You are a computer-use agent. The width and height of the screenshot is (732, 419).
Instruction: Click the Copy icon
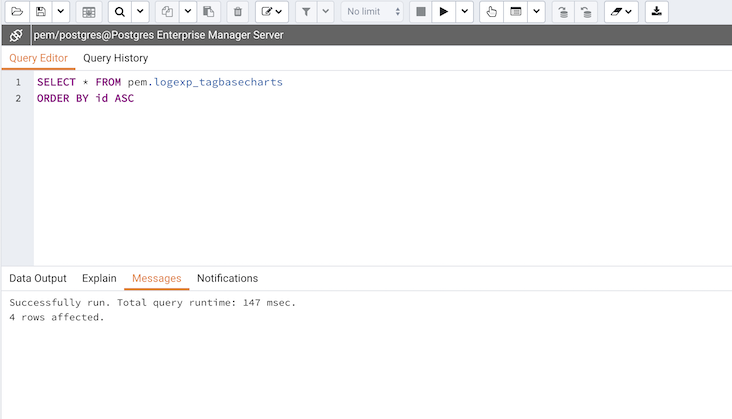[167, 12]
